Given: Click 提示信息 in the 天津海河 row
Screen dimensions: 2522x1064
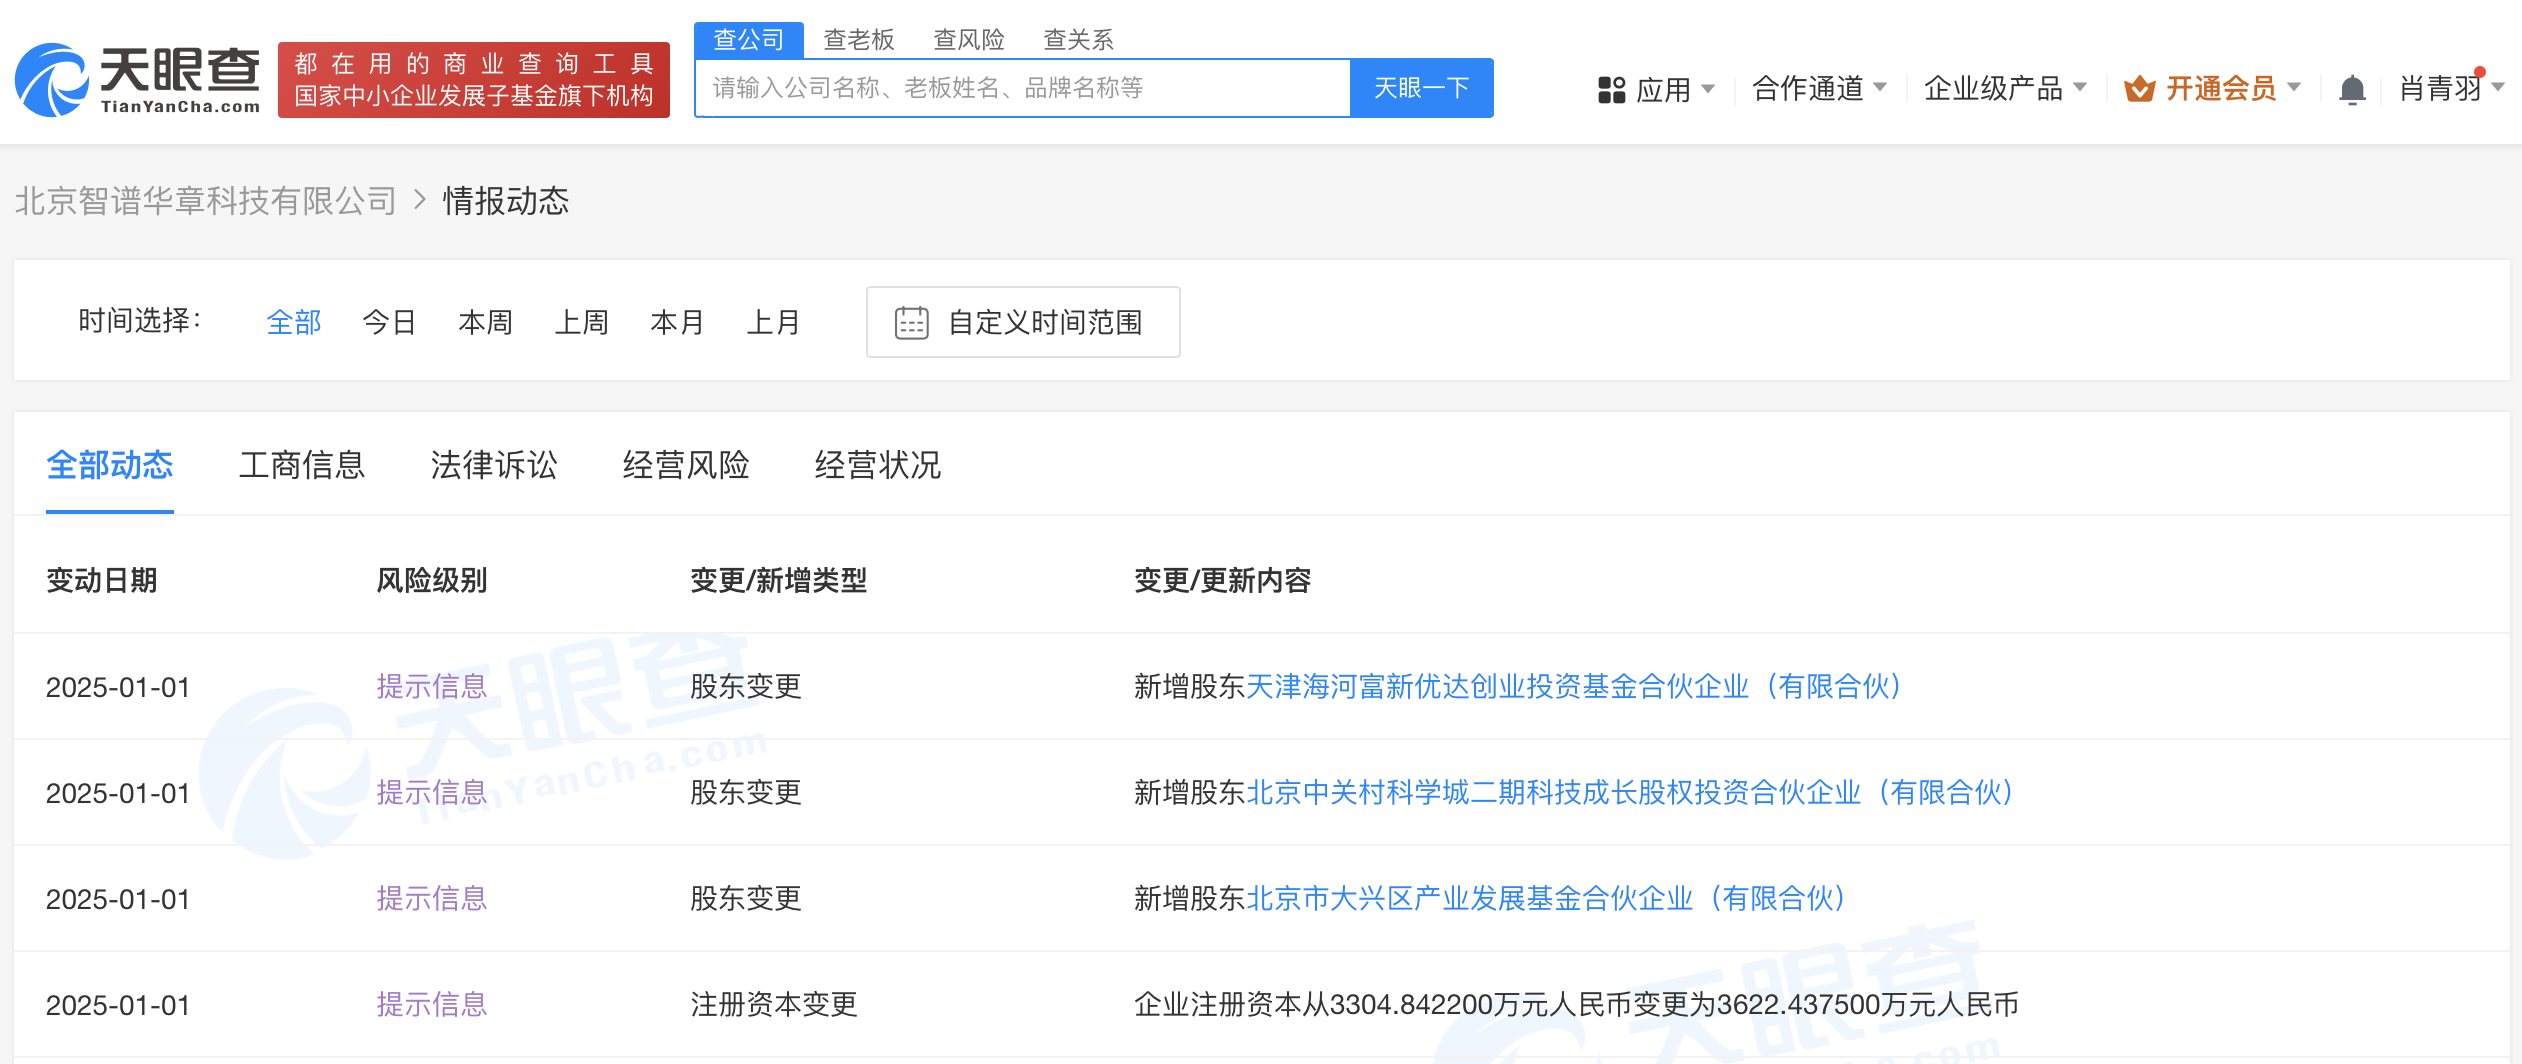Looking at the screenshot, I should point(431,686).
